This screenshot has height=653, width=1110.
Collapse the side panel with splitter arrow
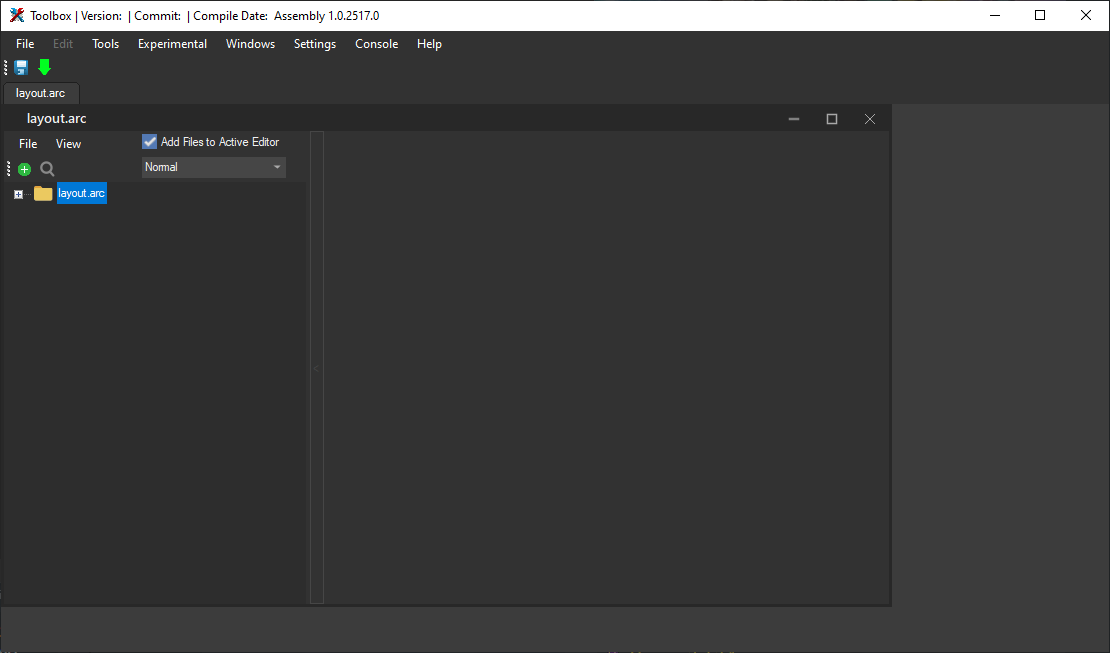[316, 369]
